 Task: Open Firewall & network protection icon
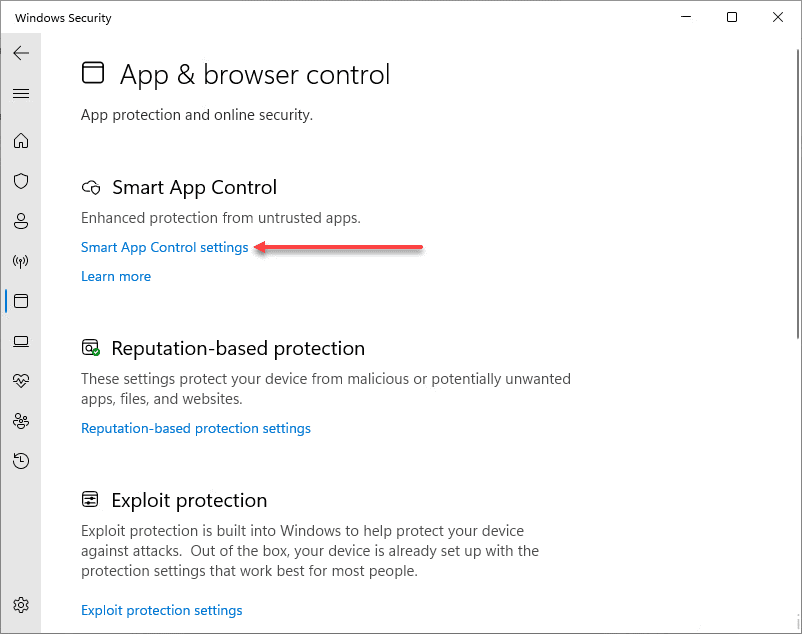click(x=21, y=261)
